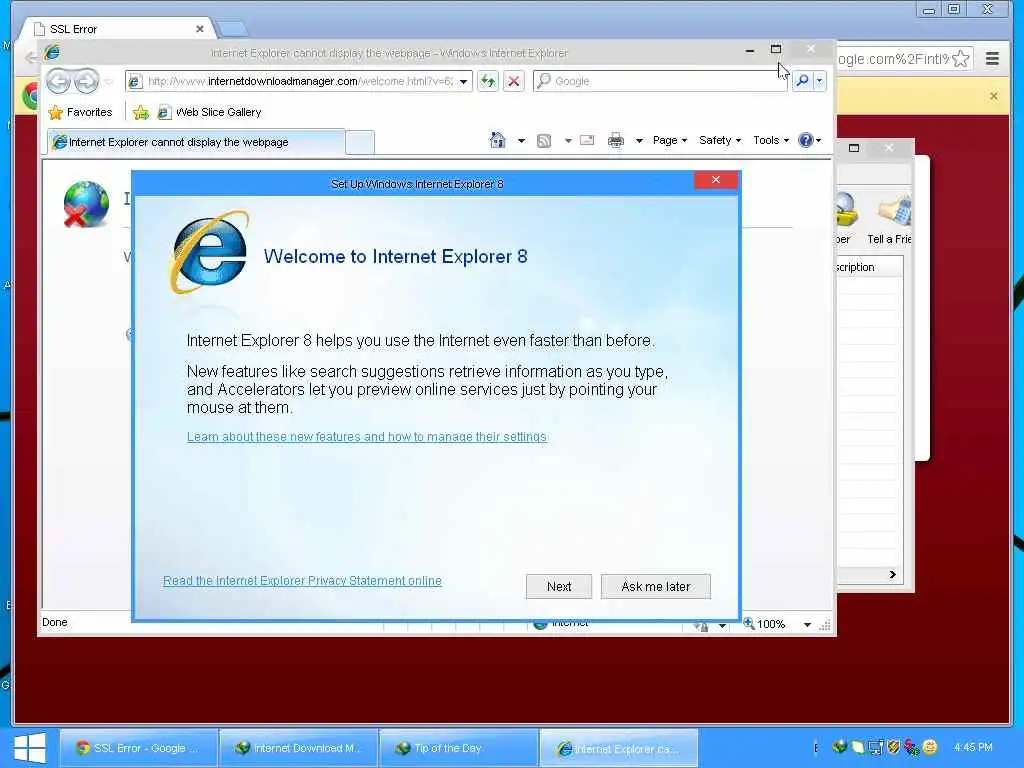Screen dimensions: 1024x768
Task: Click the zoom magnifier icon in status bar
Action: click(749, 624)
